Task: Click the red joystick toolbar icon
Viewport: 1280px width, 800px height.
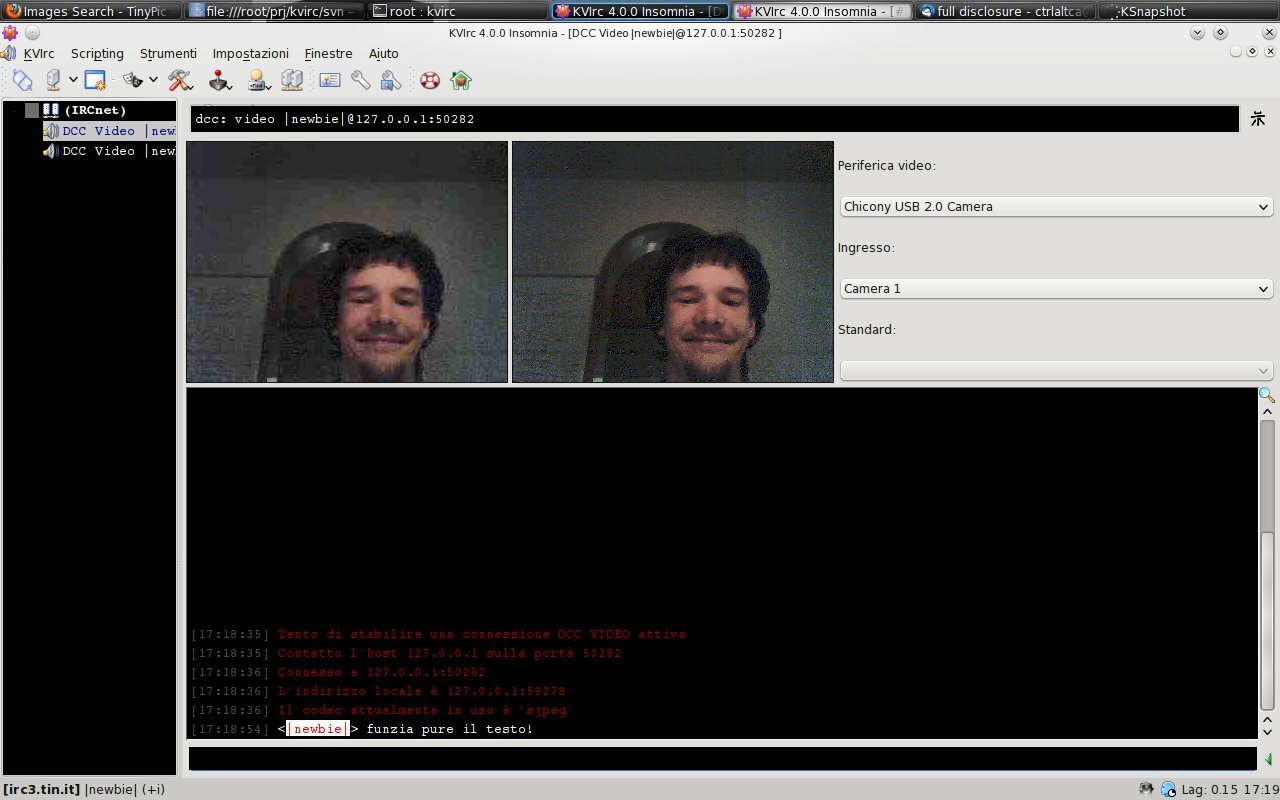Action: click(220, 80)
